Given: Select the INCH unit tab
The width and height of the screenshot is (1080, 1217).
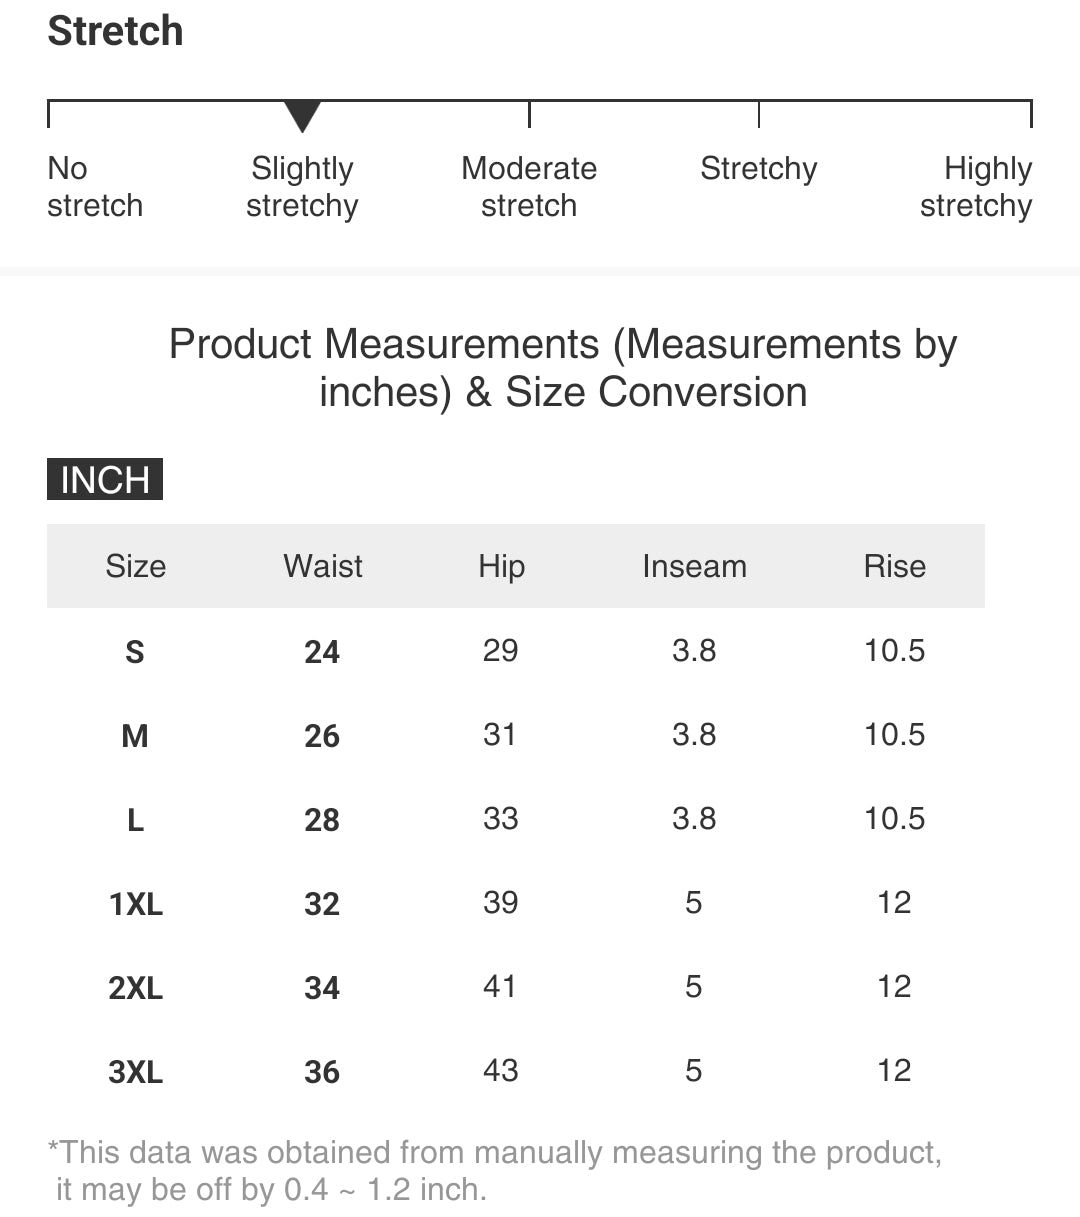Looking at the screenshot, I should [105, 480].
